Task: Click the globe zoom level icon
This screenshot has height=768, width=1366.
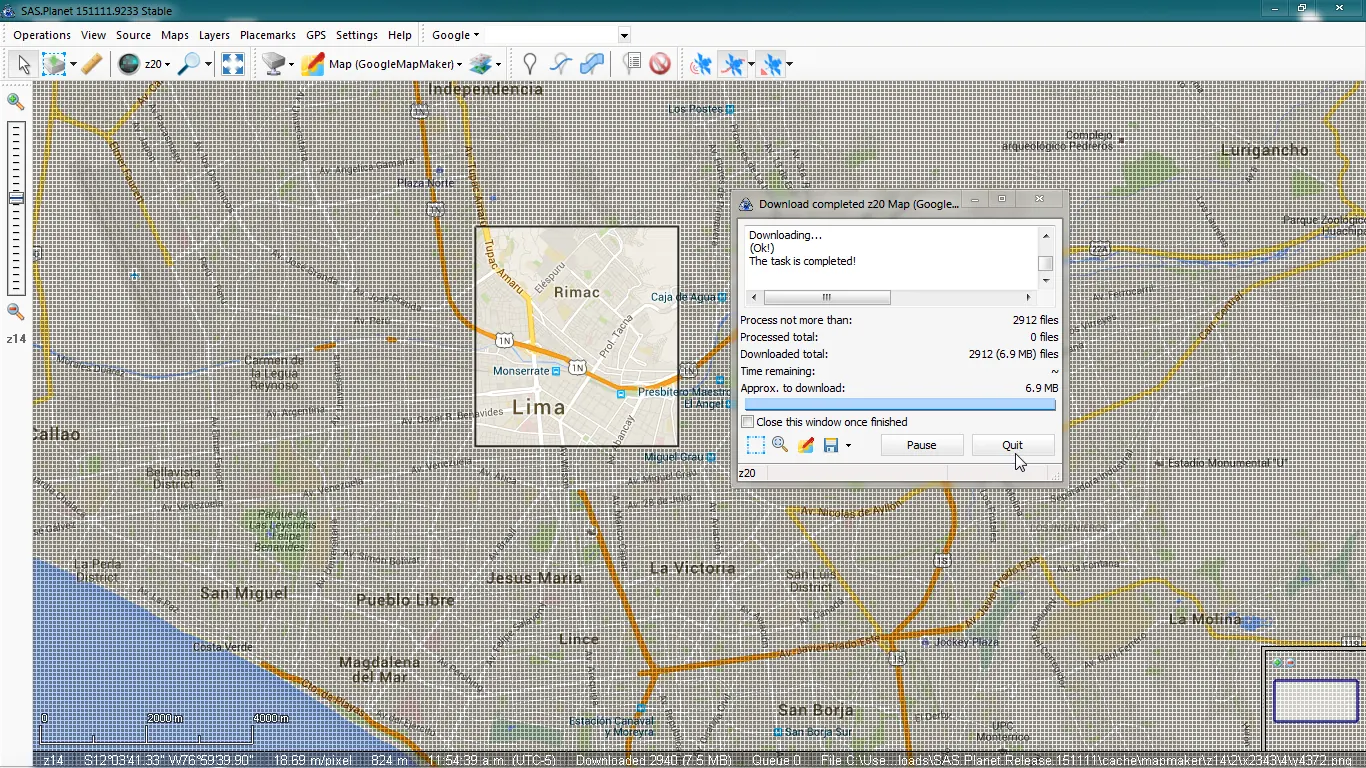Action: [128, 64]
